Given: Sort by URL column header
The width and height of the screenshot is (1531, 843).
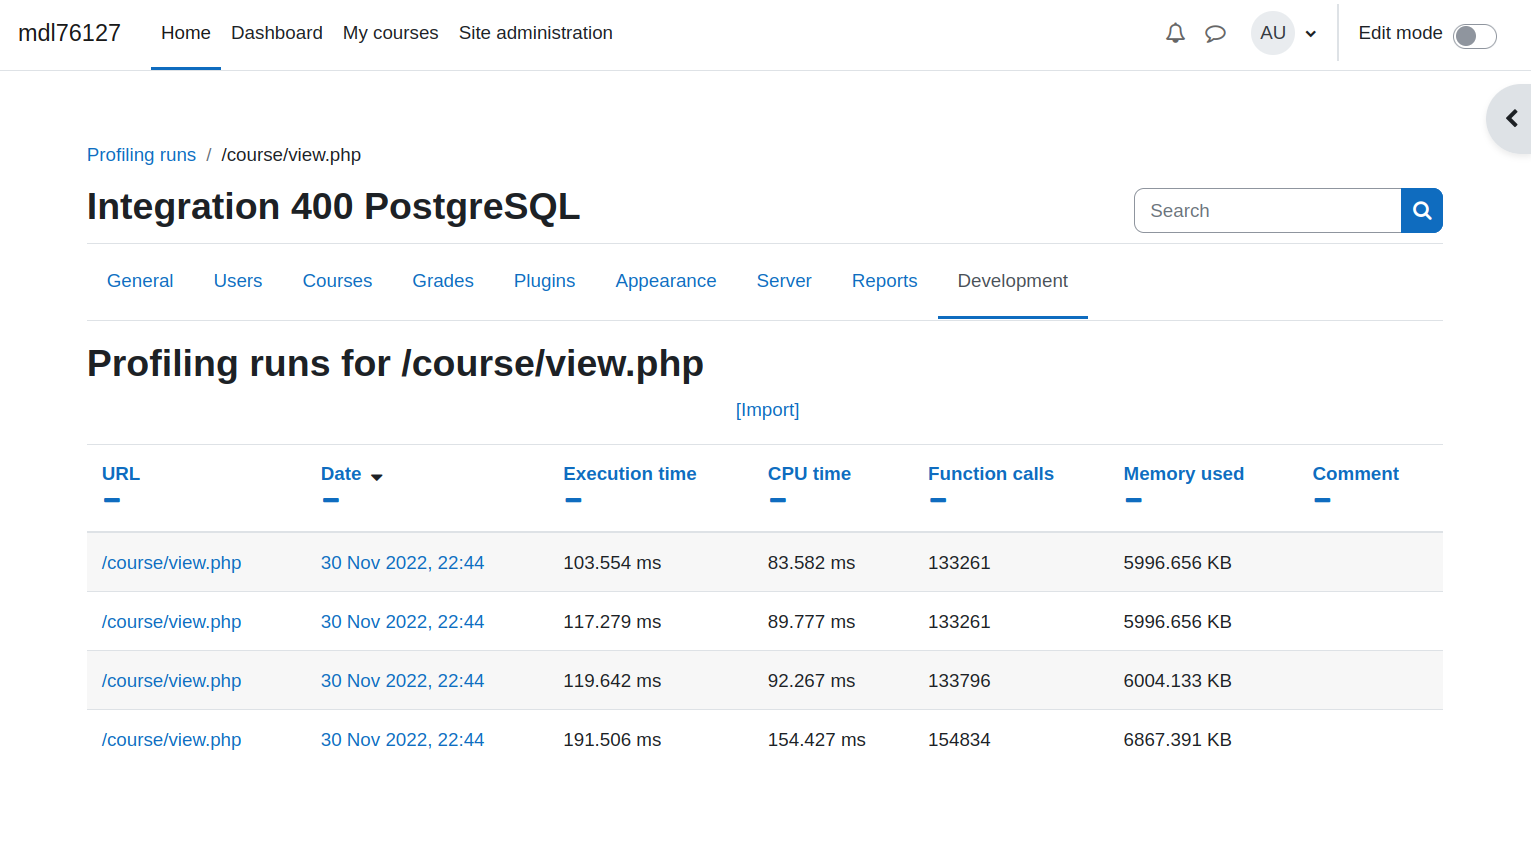Looking at the screenshot, I should pyautogui.click(x=121, y=474).
